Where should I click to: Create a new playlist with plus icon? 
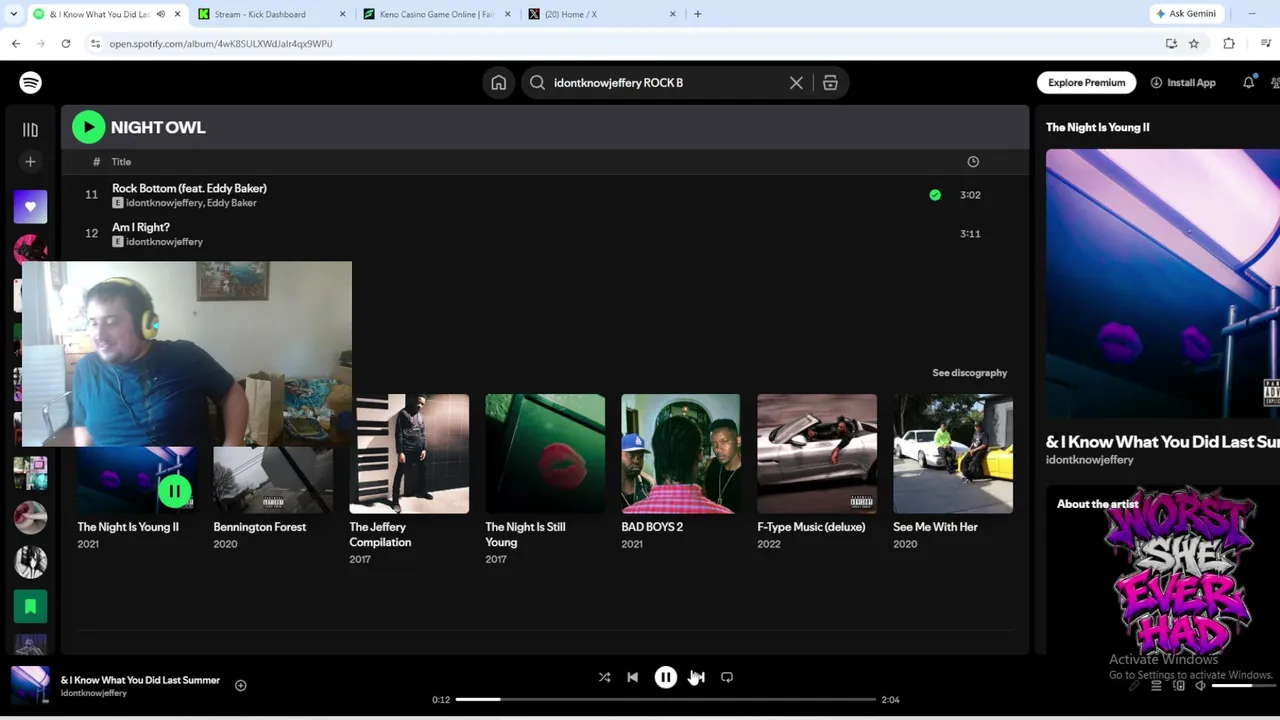pyautogui.click(x=30, y=162)
